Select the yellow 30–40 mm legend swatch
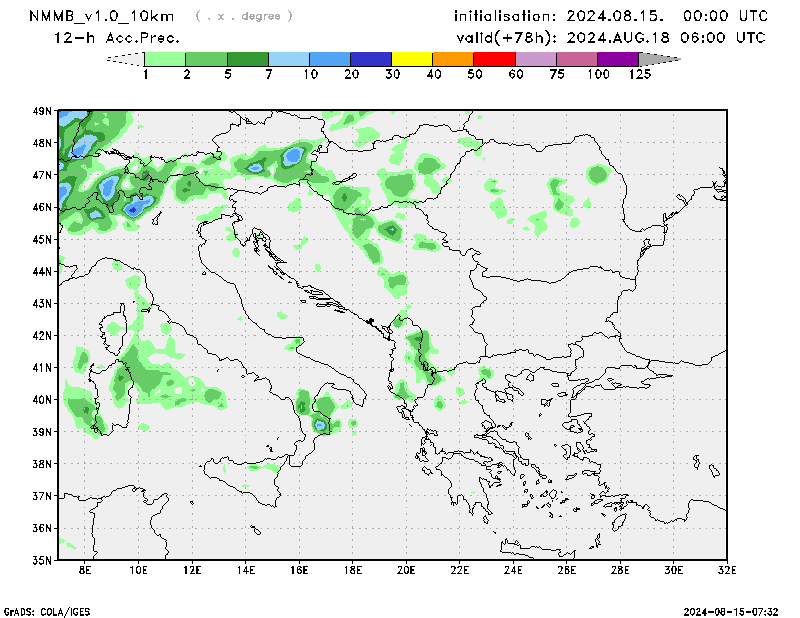 (x=412, y=59)
